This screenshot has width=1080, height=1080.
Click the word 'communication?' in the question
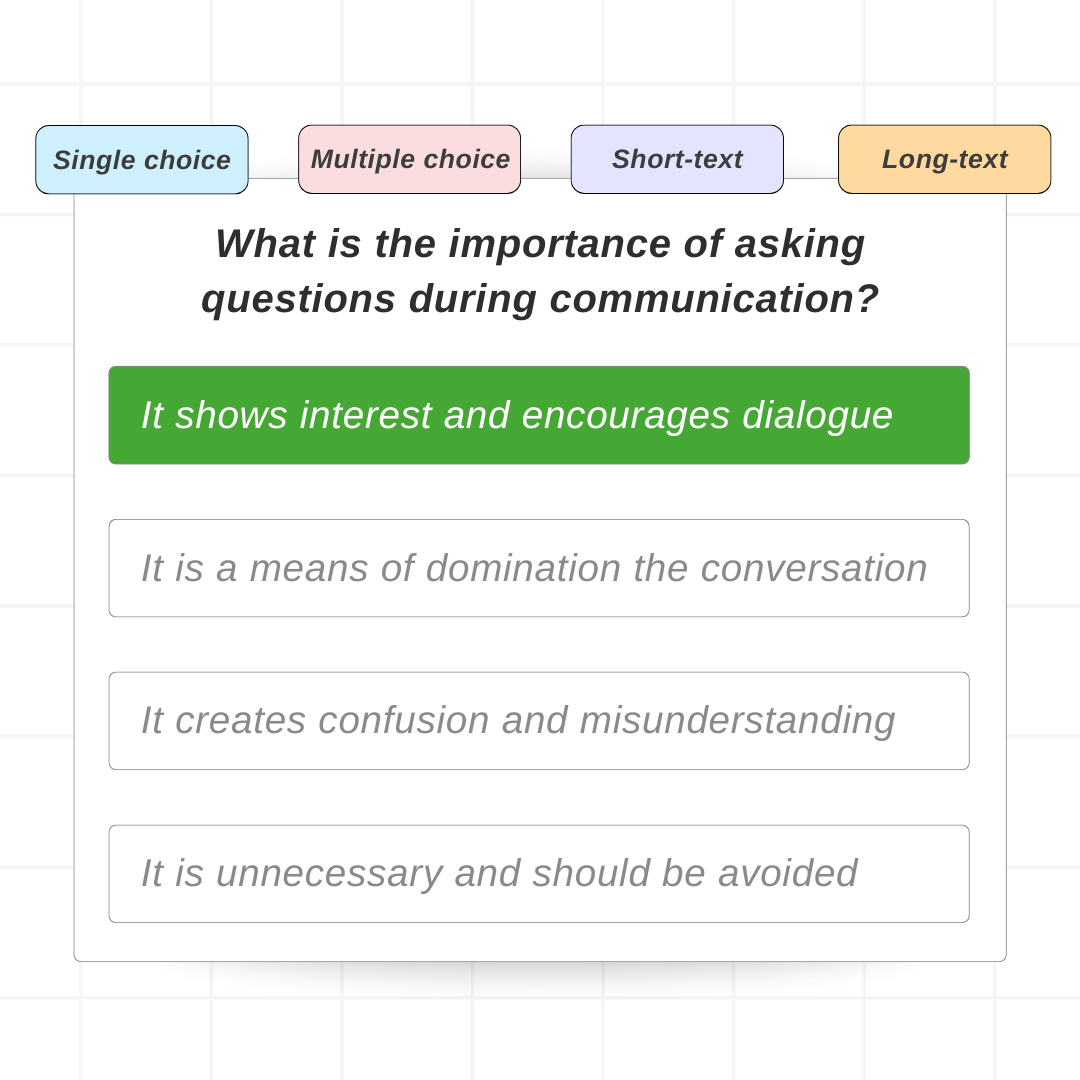[x=714, y=299]
